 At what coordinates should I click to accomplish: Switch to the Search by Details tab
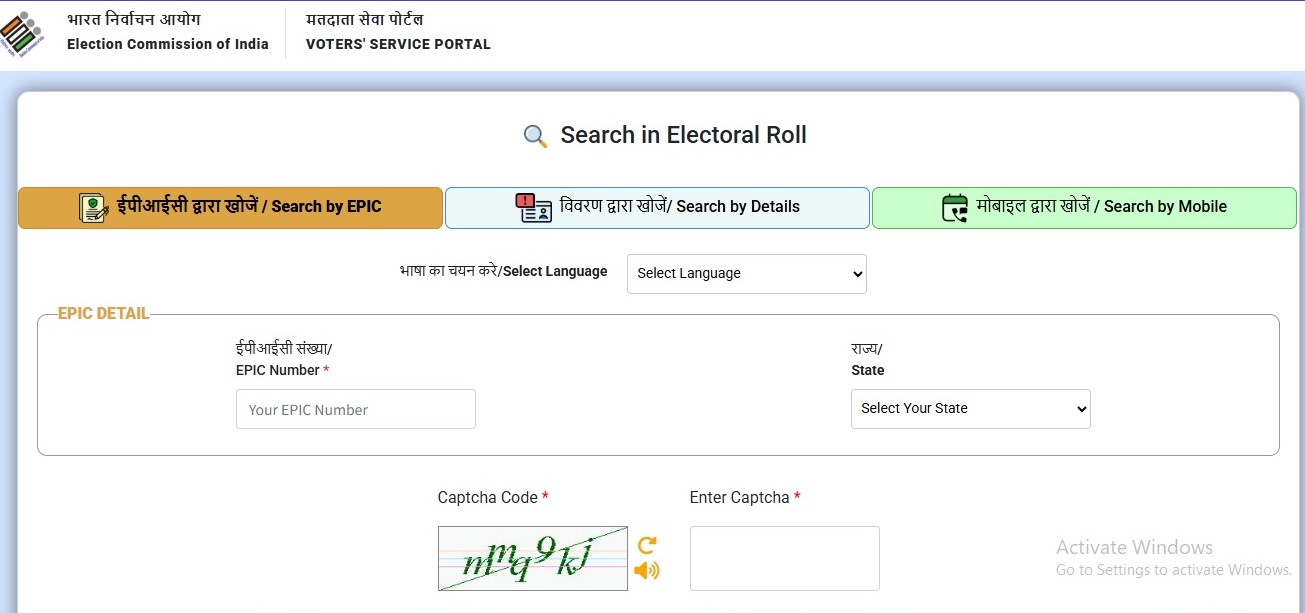[x=657, y=208]
